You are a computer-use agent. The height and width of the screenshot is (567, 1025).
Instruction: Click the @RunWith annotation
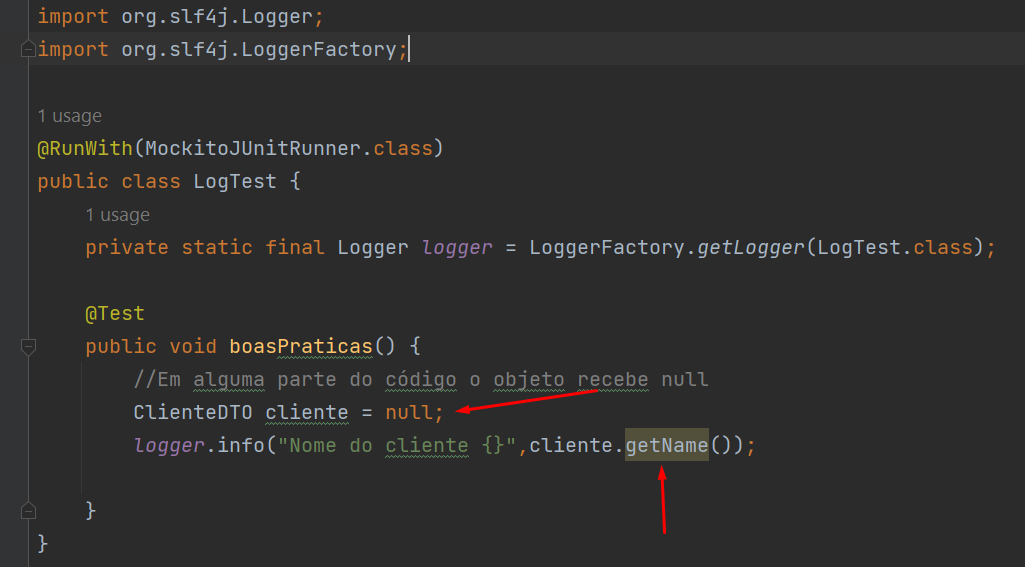coord(85,148)
